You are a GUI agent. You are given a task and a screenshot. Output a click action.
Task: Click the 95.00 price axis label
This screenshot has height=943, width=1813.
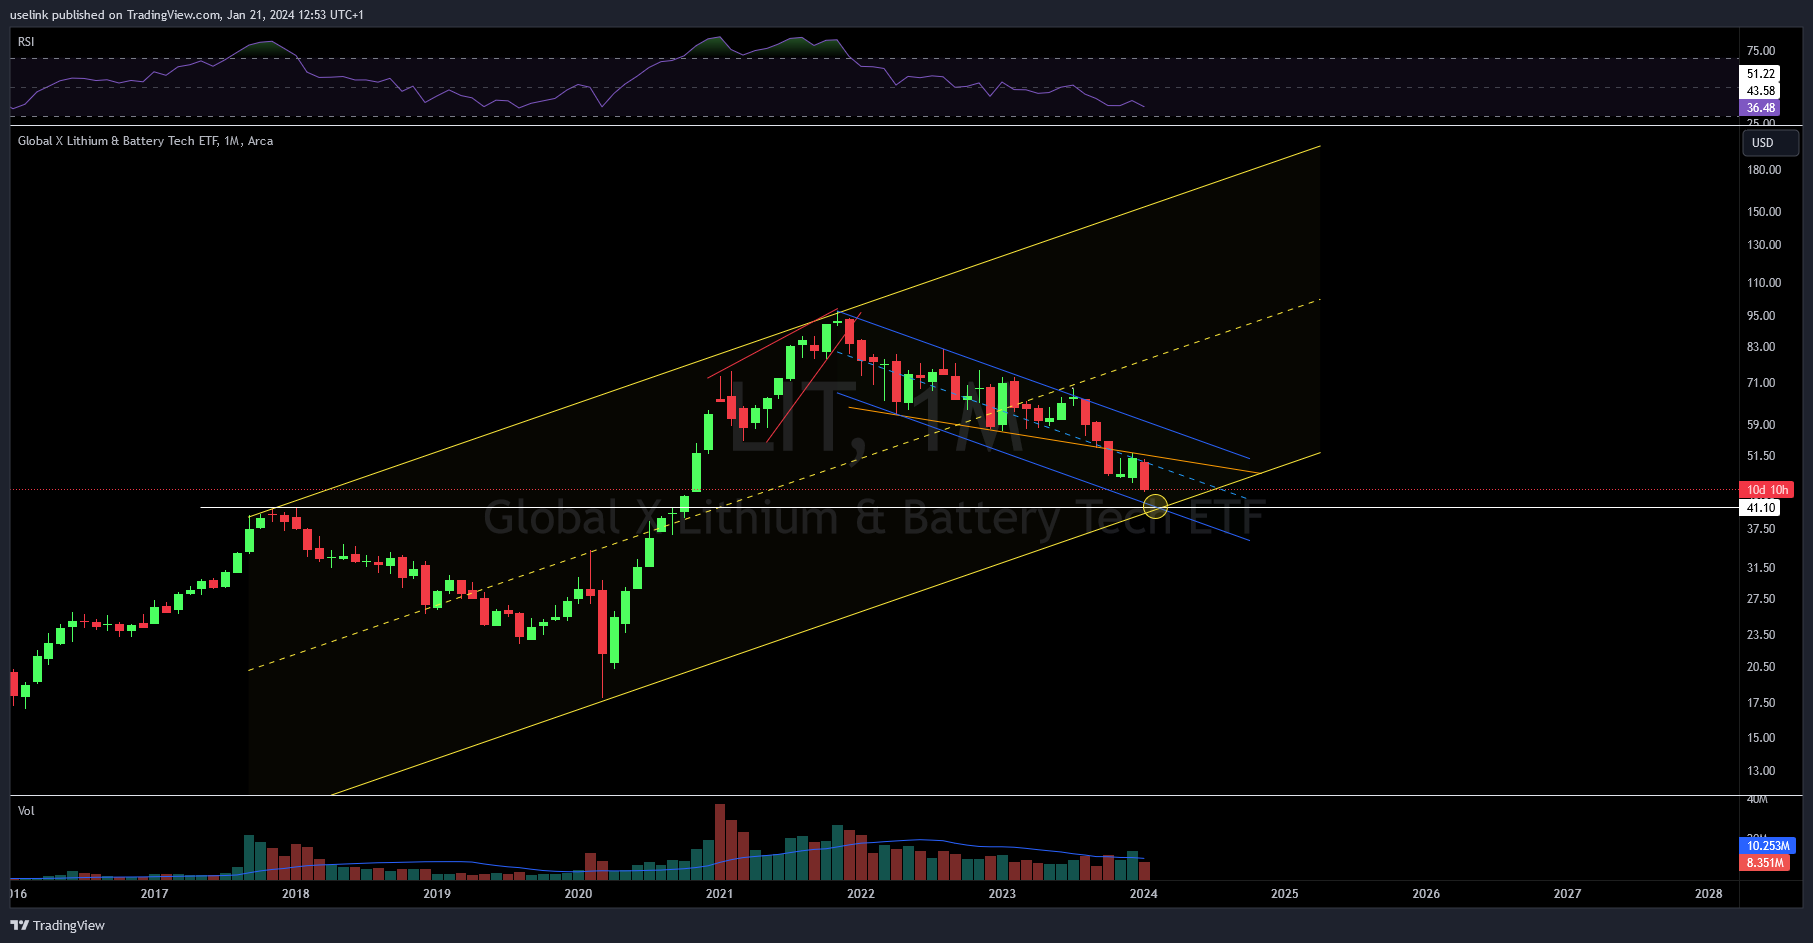point(1761,316)
